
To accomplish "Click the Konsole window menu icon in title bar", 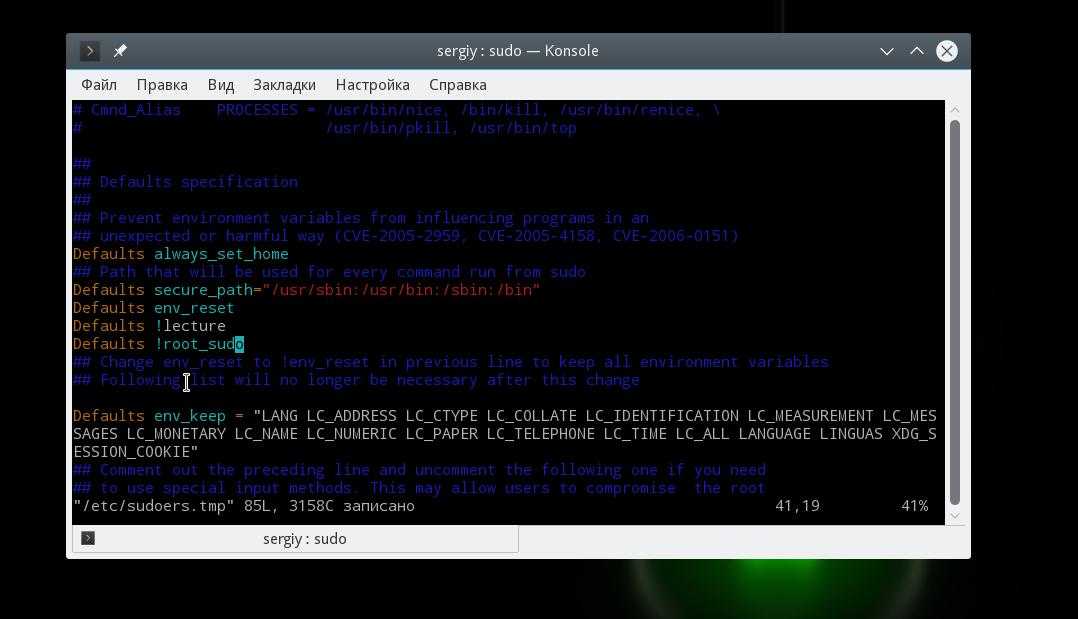I will [x=89, y=51].
